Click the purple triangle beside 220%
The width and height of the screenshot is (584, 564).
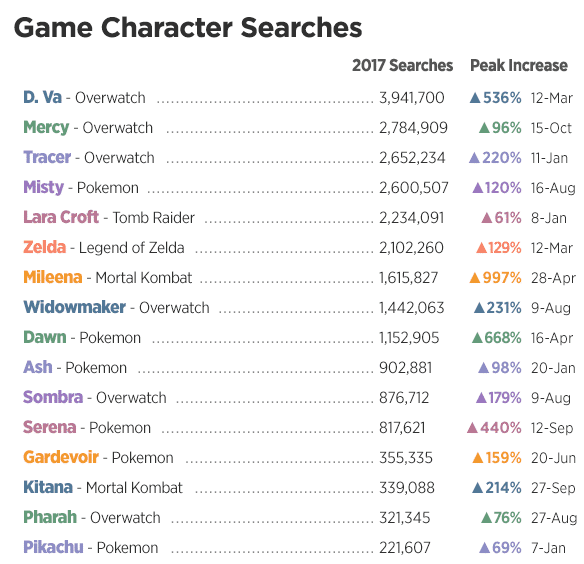(474, 158)
